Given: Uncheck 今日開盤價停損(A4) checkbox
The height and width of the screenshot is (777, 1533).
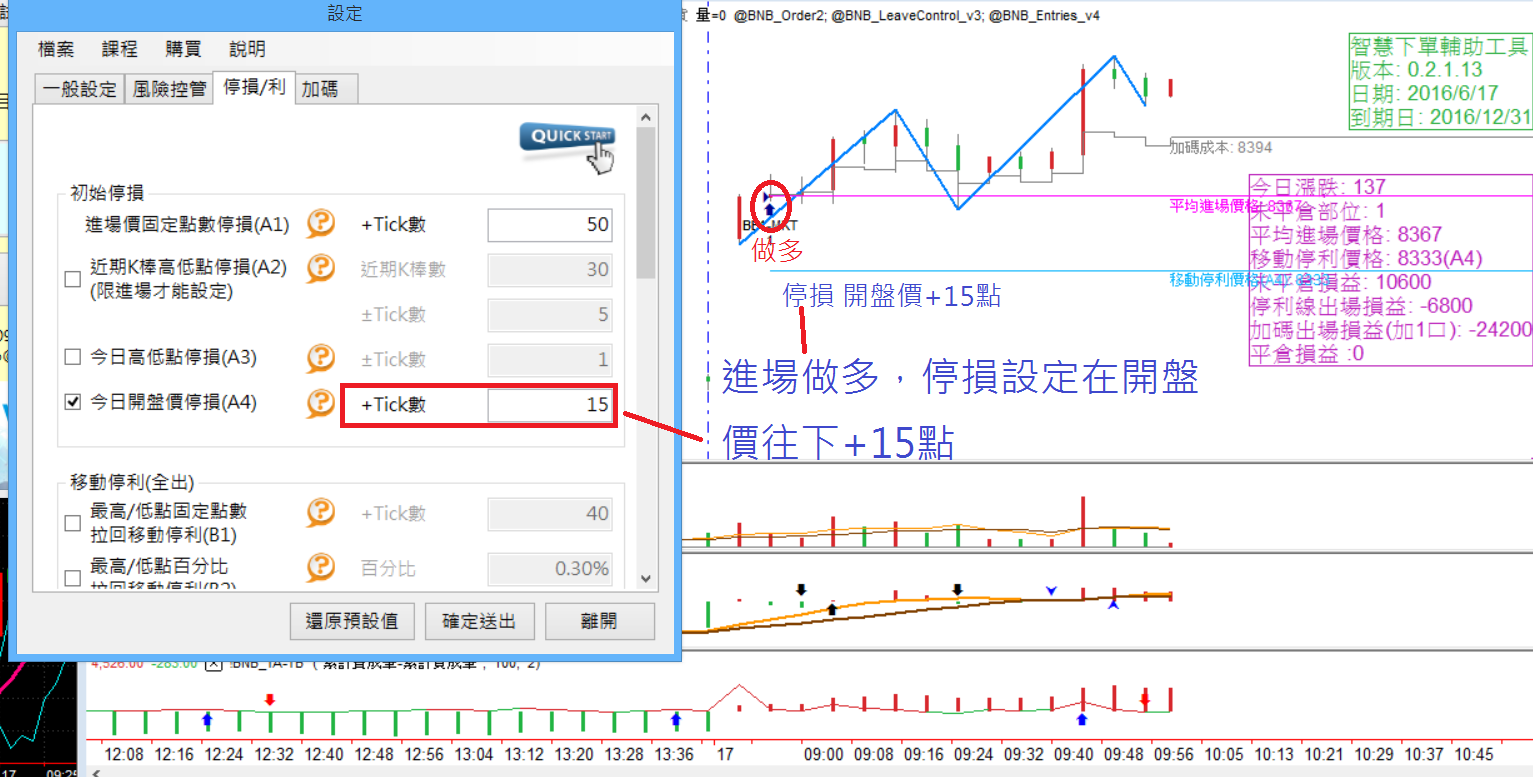Looking at the screenshot, I should point(72,403).
